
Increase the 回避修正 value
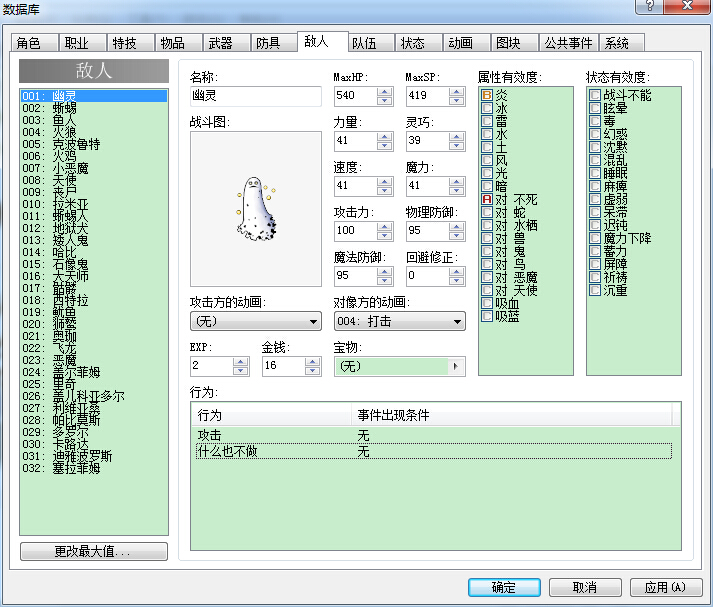(457, 271)
